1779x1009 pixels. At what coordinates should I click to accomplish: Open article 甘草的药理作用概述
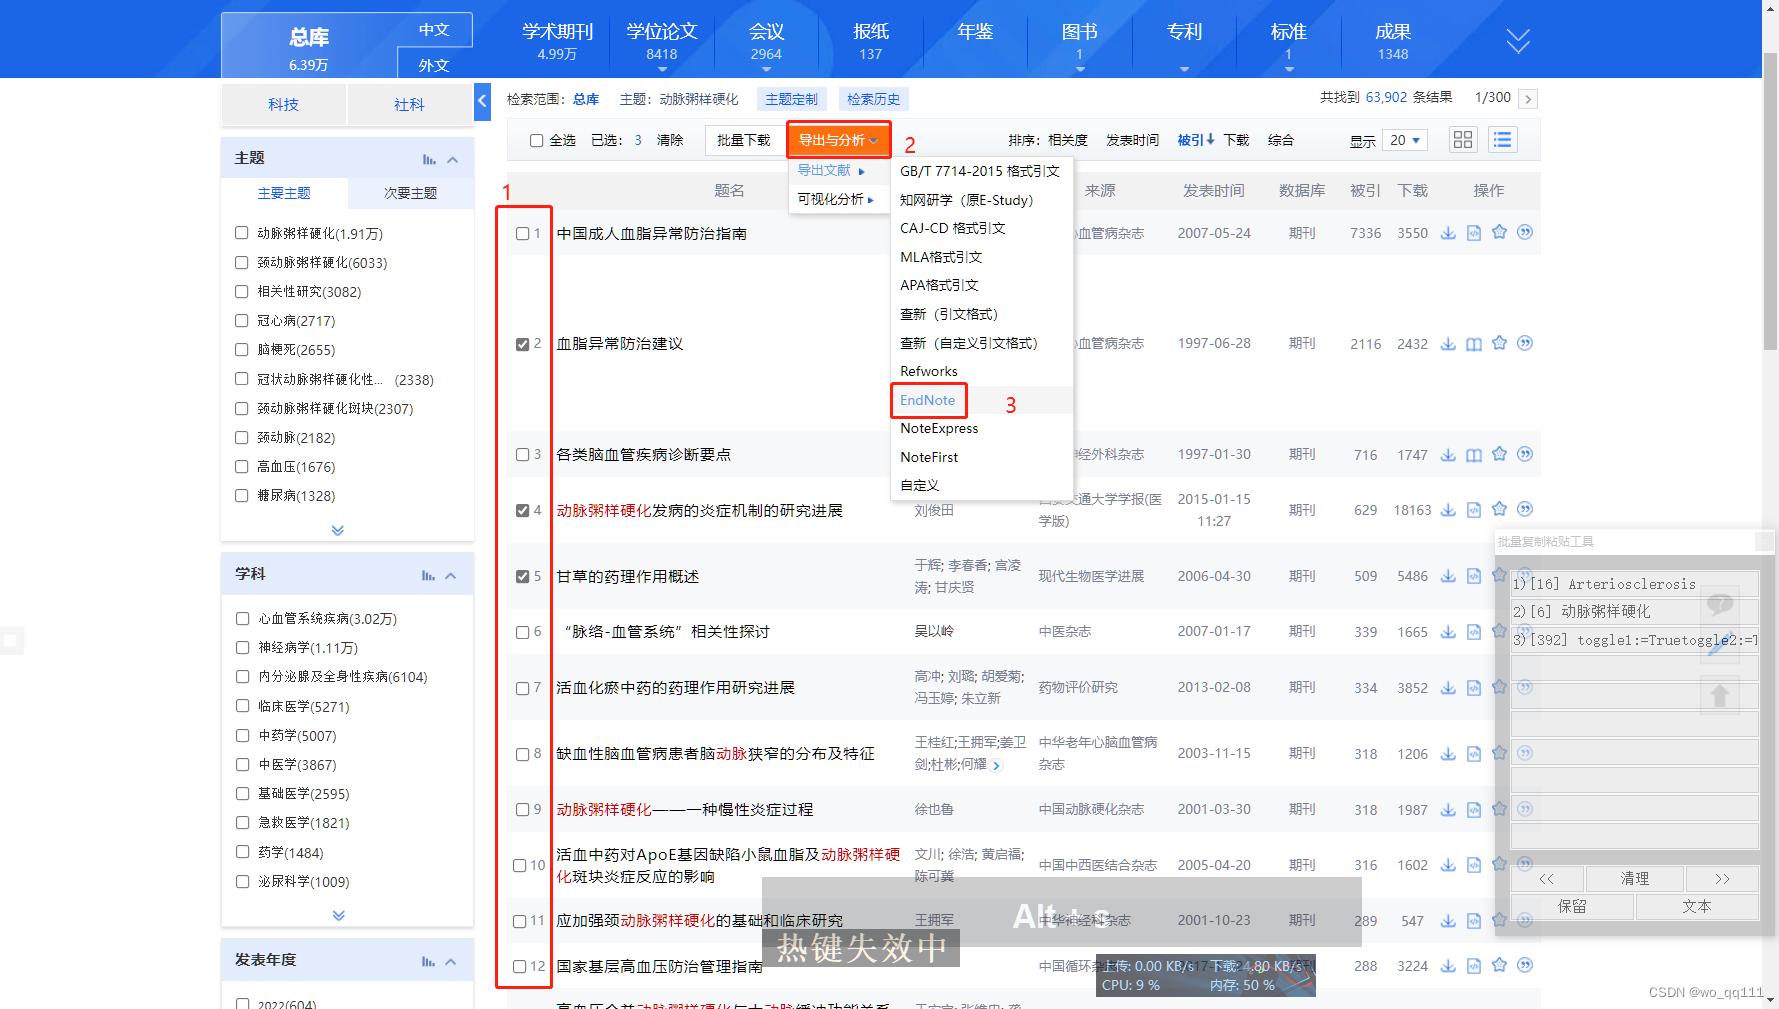click(x=627, y=577)
